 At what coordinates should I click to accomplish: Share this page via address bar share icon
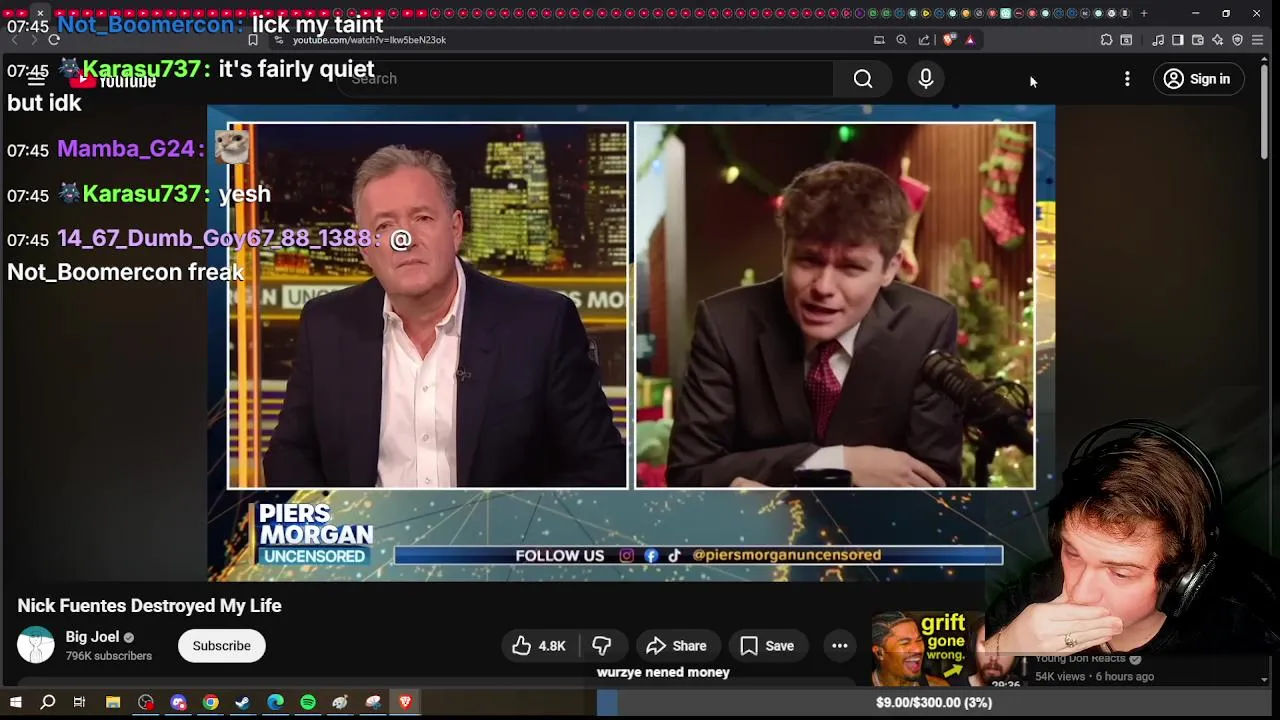(924, 40)
